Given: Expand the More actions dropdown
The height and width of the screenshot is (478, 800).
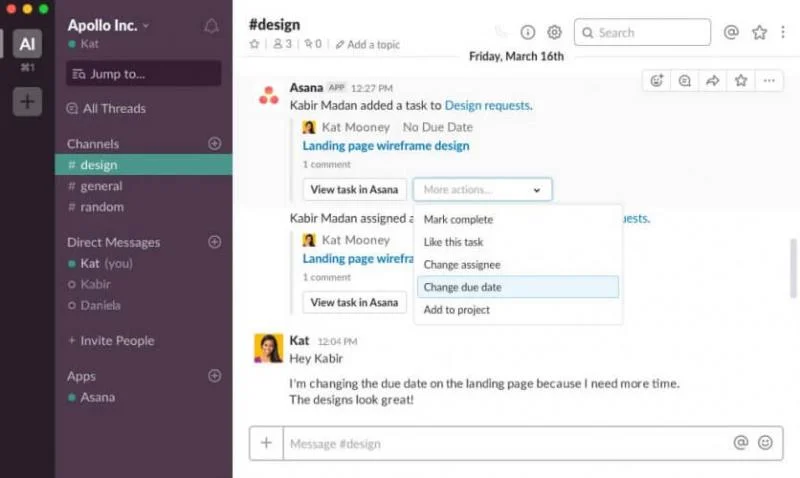Looking at the screenshot, I should pos(482,189).
